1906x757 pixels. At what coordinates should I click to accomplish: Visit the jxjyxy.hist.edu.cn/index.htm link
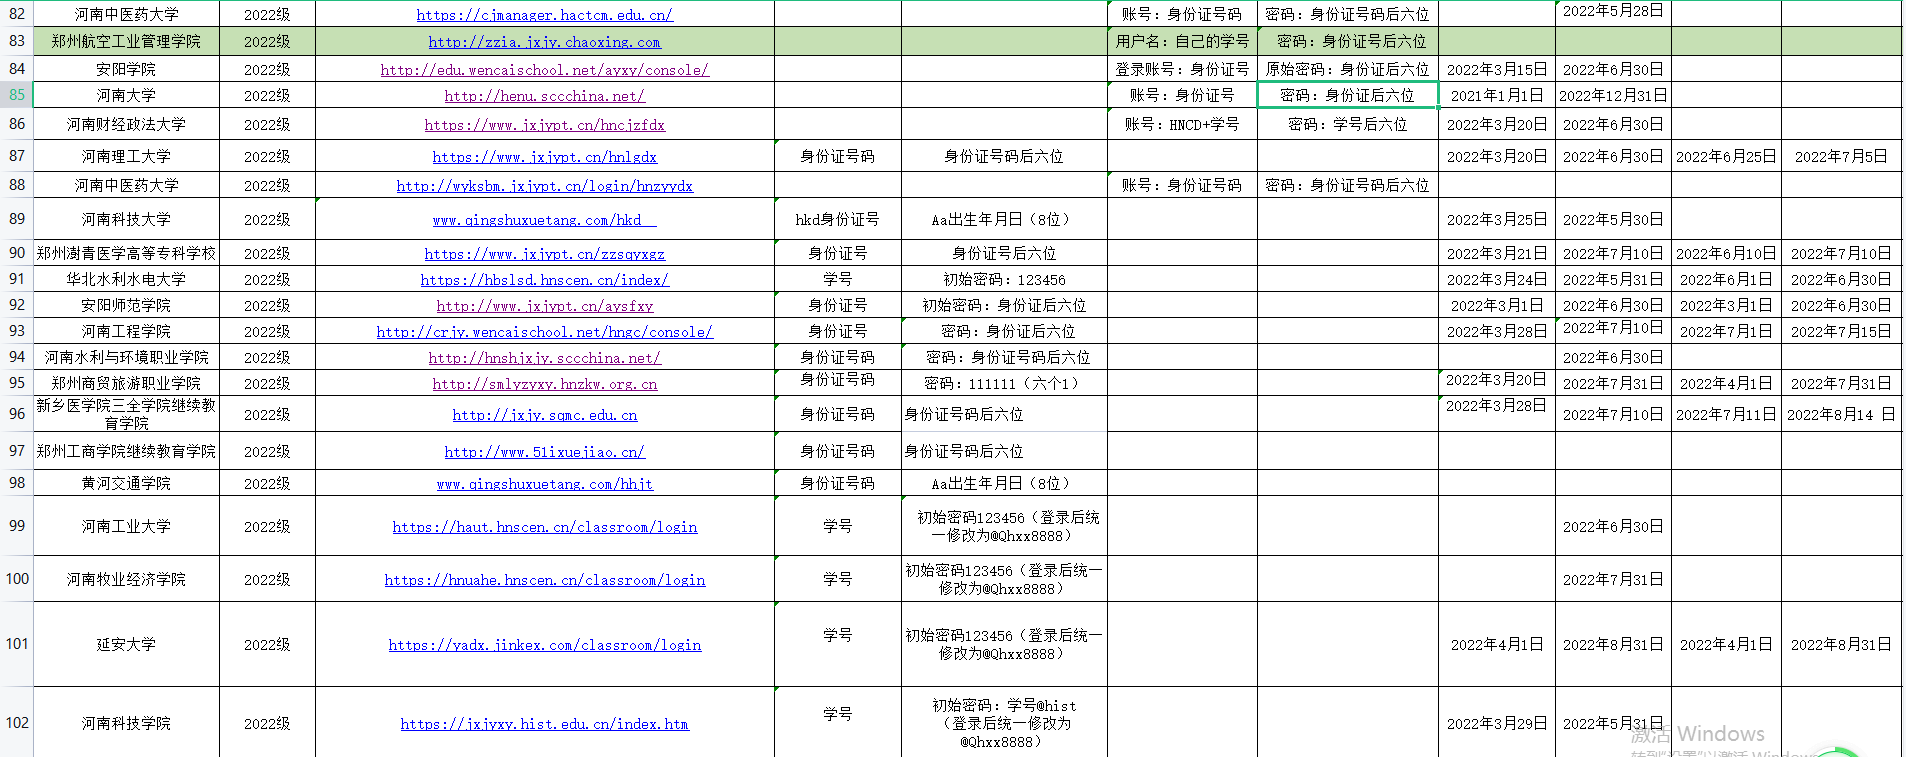click(544, 724)
